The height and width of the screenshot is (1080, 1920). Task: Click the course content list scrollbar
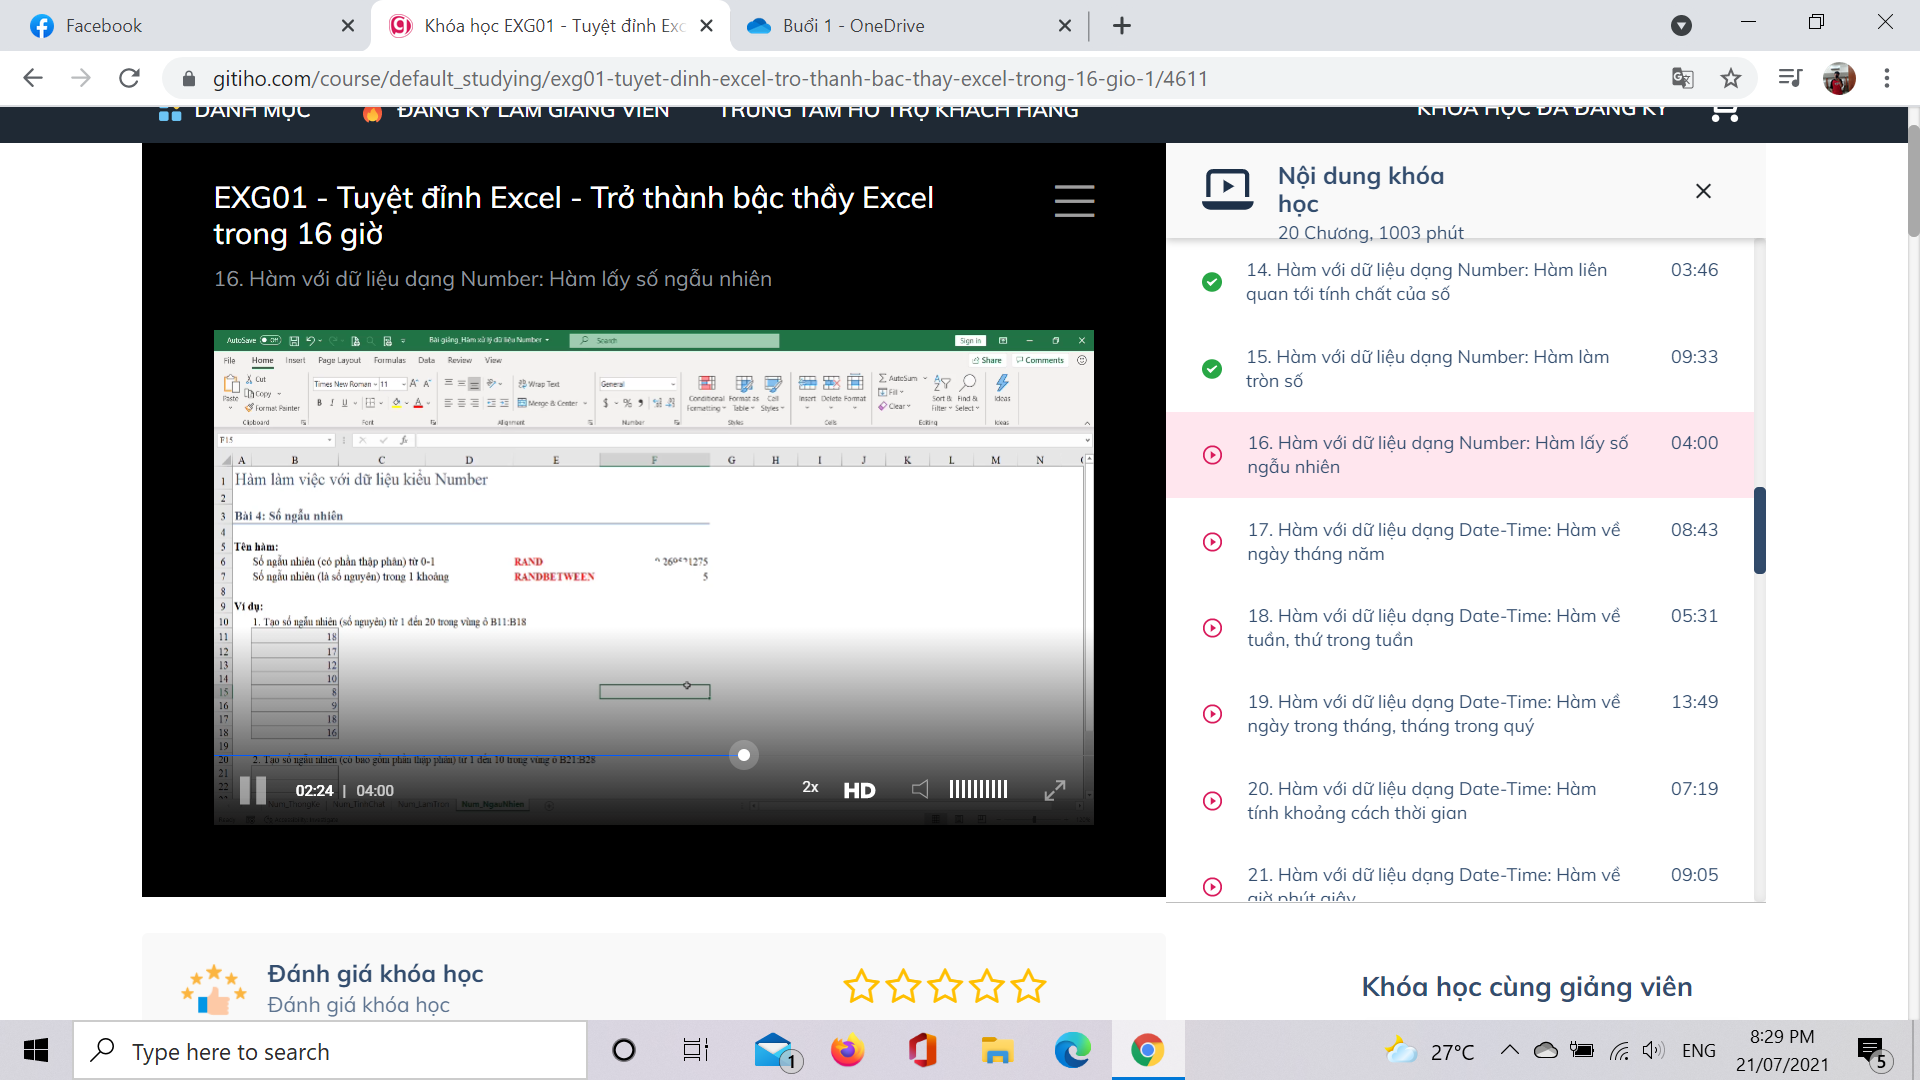(1760, 530)
